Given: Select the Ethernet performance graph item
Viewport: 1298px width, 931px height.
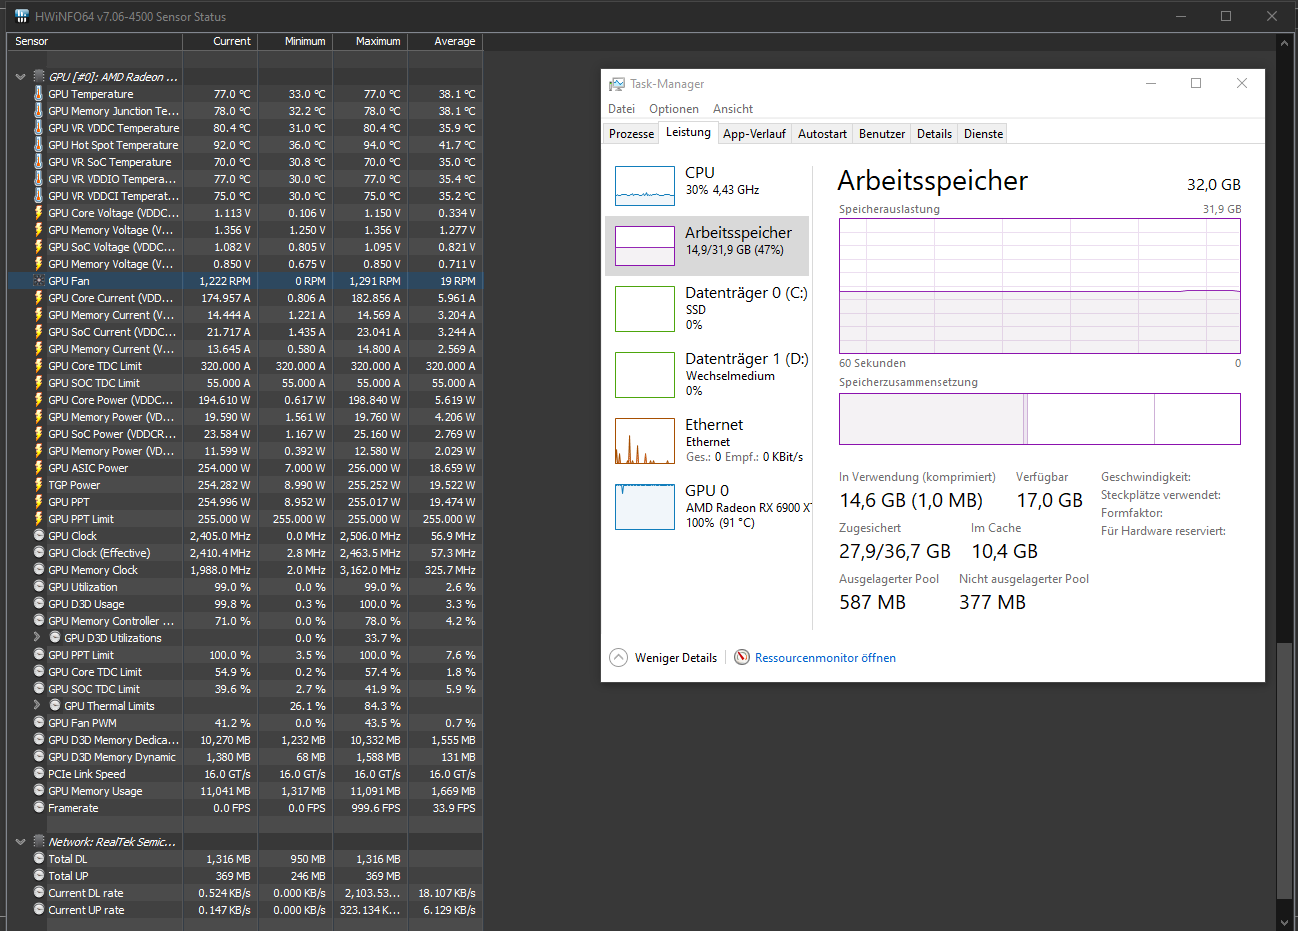Looking at the screenshot, I should coord(707,441).
